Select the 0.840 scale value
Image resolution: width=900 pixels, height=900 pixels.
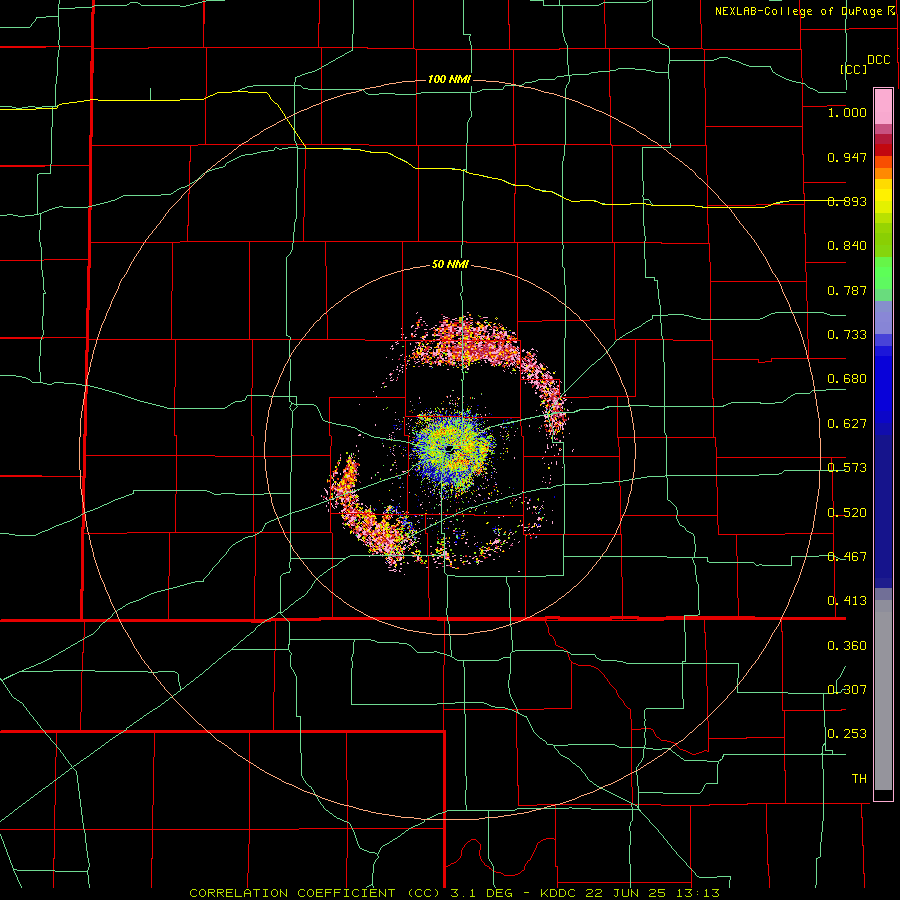tap(847, 246)
